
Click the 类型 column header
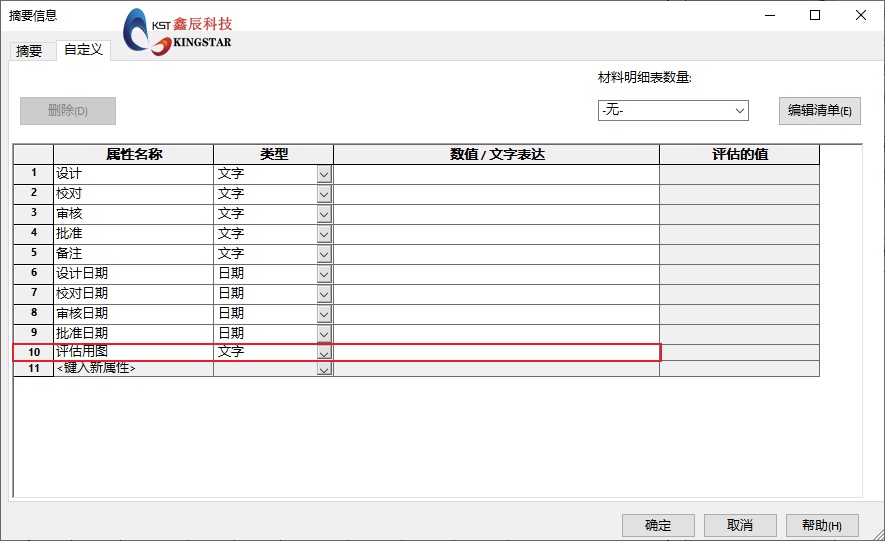coord(274,154)
